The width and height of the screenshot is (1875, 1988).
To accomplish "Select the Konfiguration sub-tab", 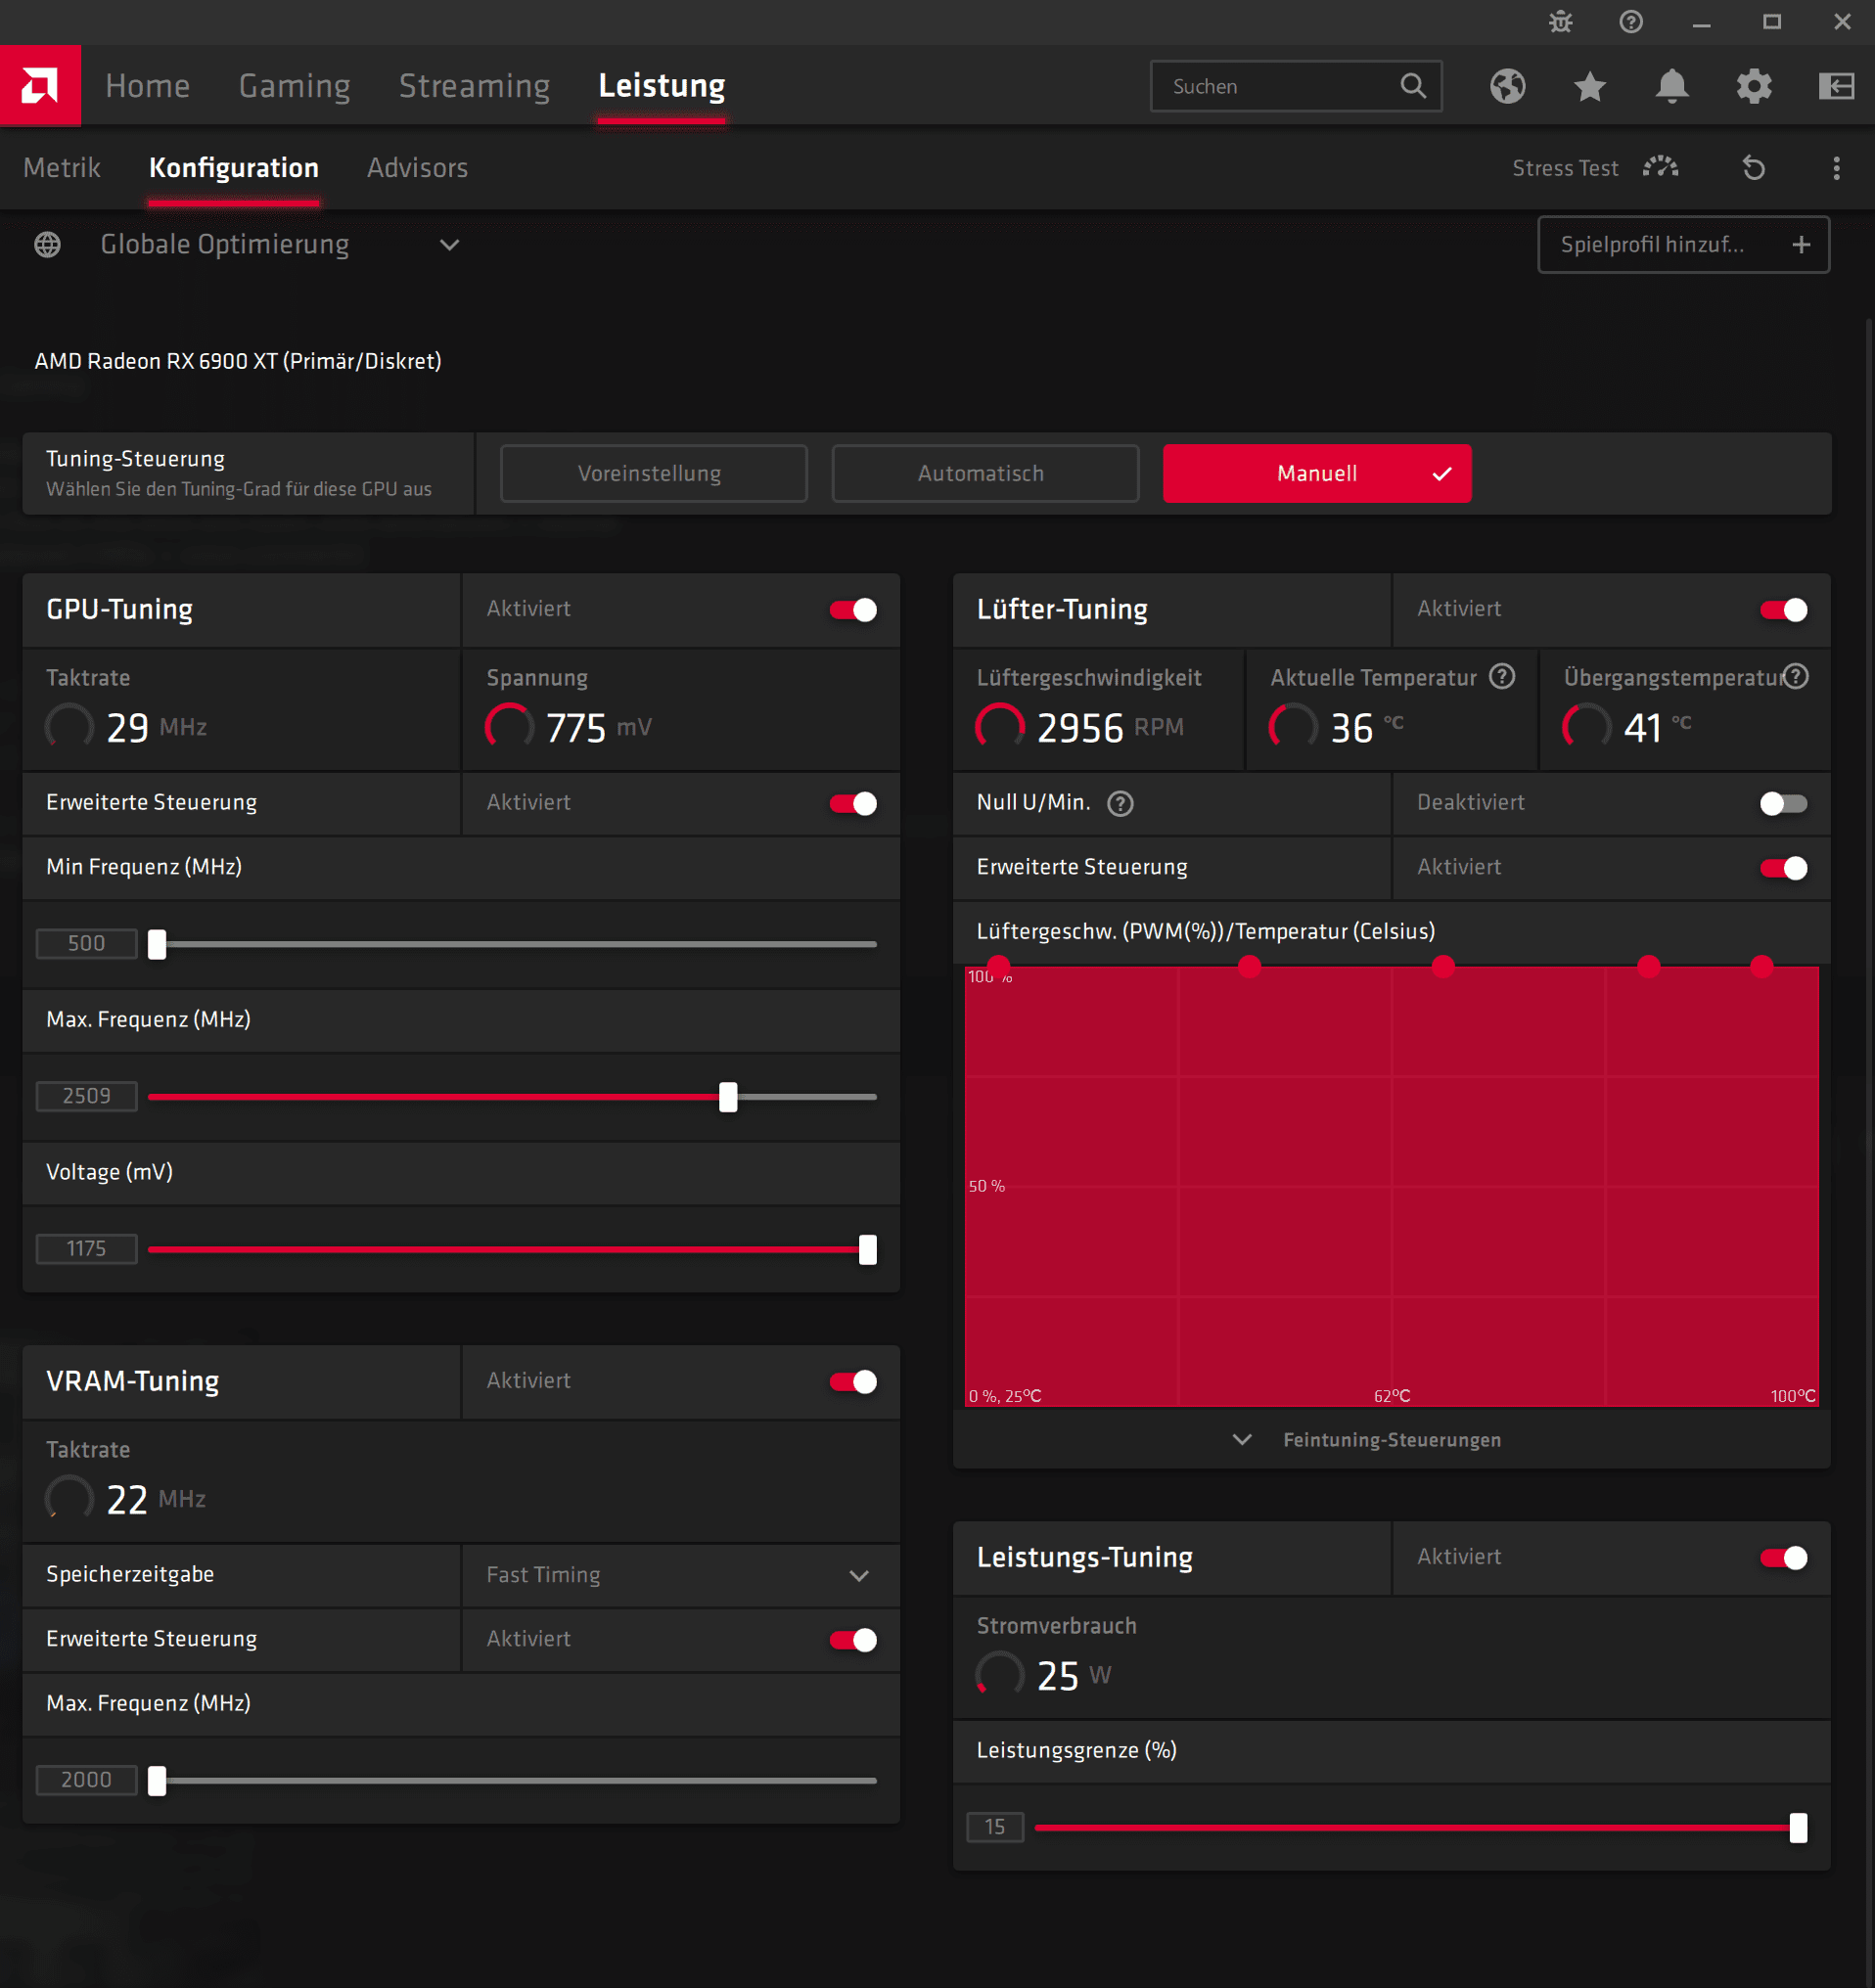I will tap(234, 168).
